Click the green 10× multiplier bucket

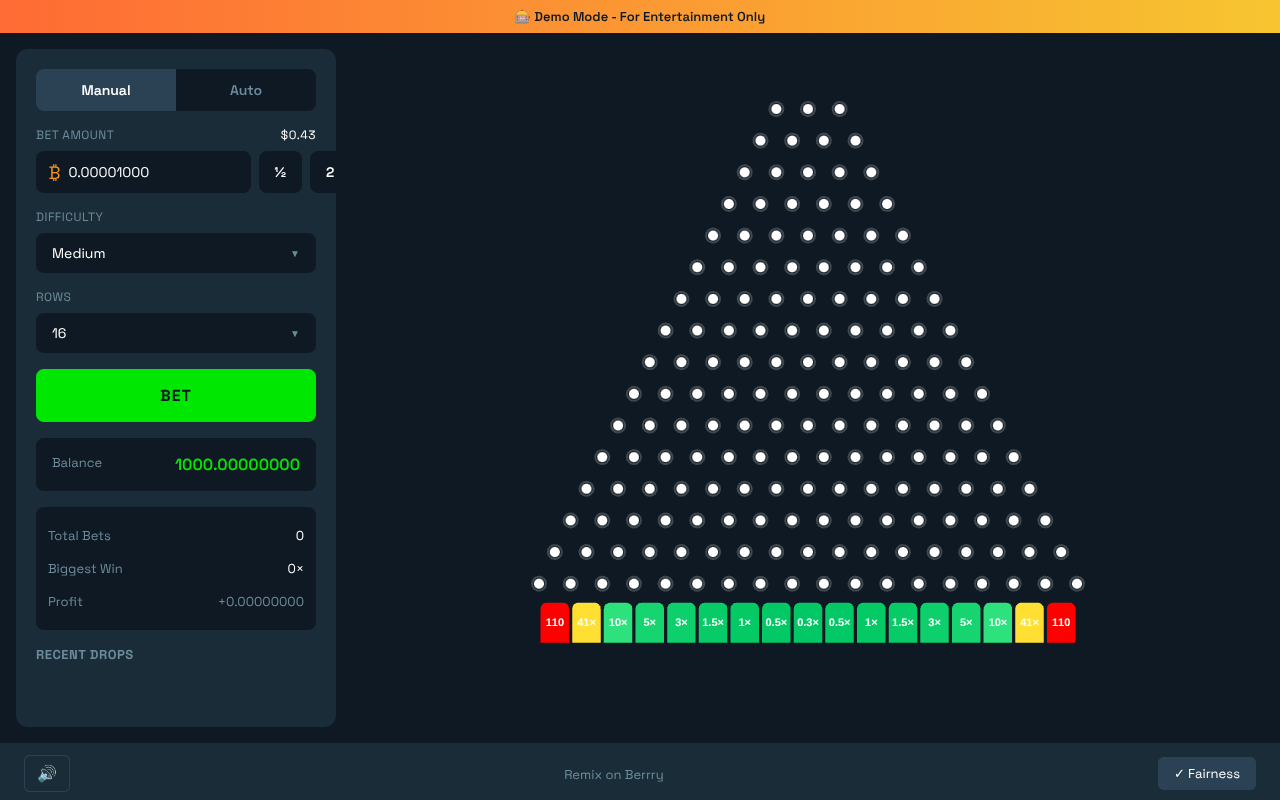[x=617, y=622]
